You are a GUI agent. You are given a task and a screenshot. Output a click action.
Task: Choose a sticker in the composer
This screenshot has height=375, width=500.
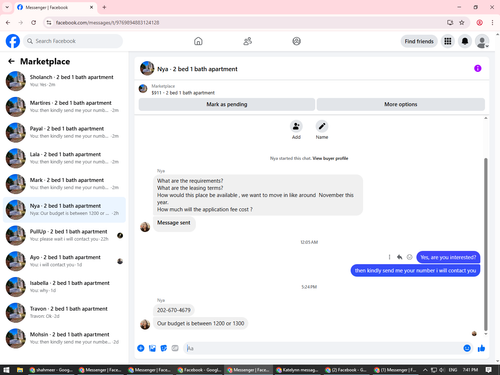tap(164, 348)
